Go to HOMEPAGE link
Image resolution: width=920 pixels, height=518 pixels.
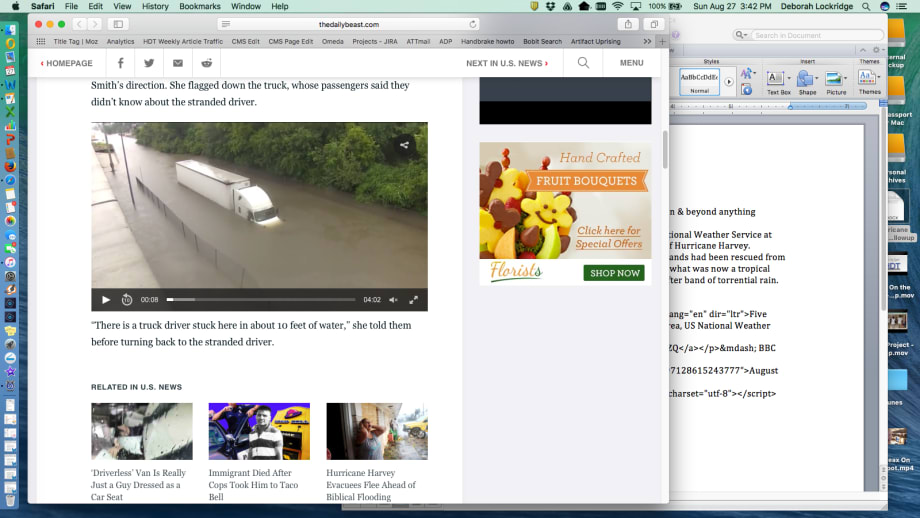click(66, 63)
